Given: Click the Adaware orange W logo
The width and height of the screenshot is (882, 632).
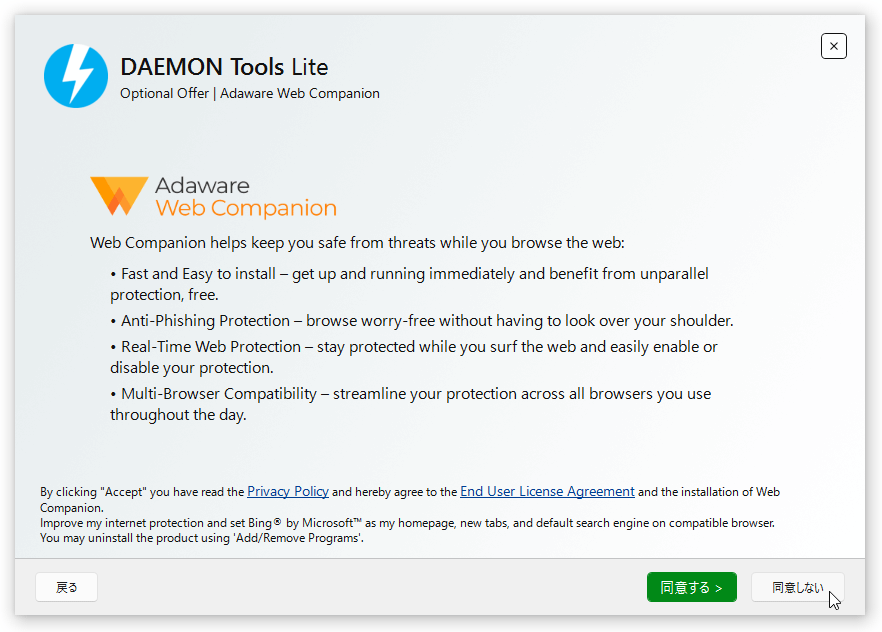Looking at the screenshot, I should pyautogui.click(x=119, y=196).
